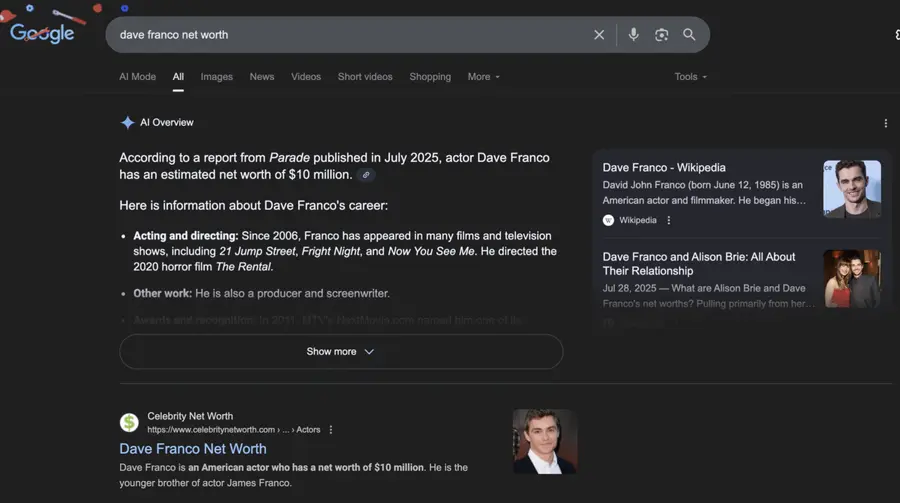Switch to AI Mode tab
This screenshot has height=503, width=900.
click(137, 77)
